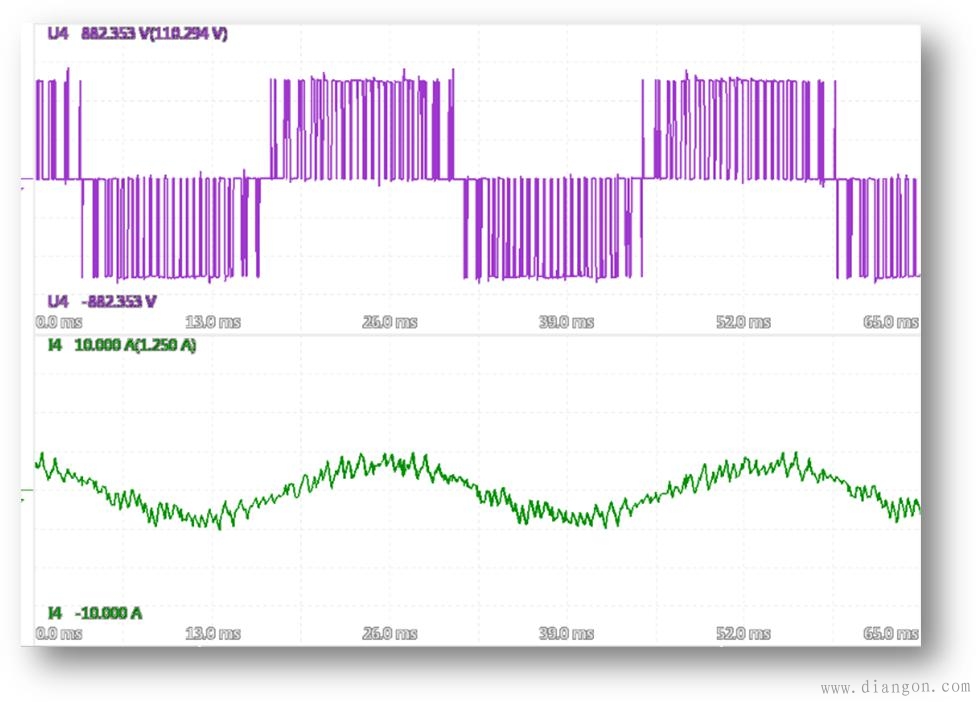This screenshot has width=976, height=702.
Task: Click the U4 882.353 V upper scale label
Action: [x=137, y=34]
